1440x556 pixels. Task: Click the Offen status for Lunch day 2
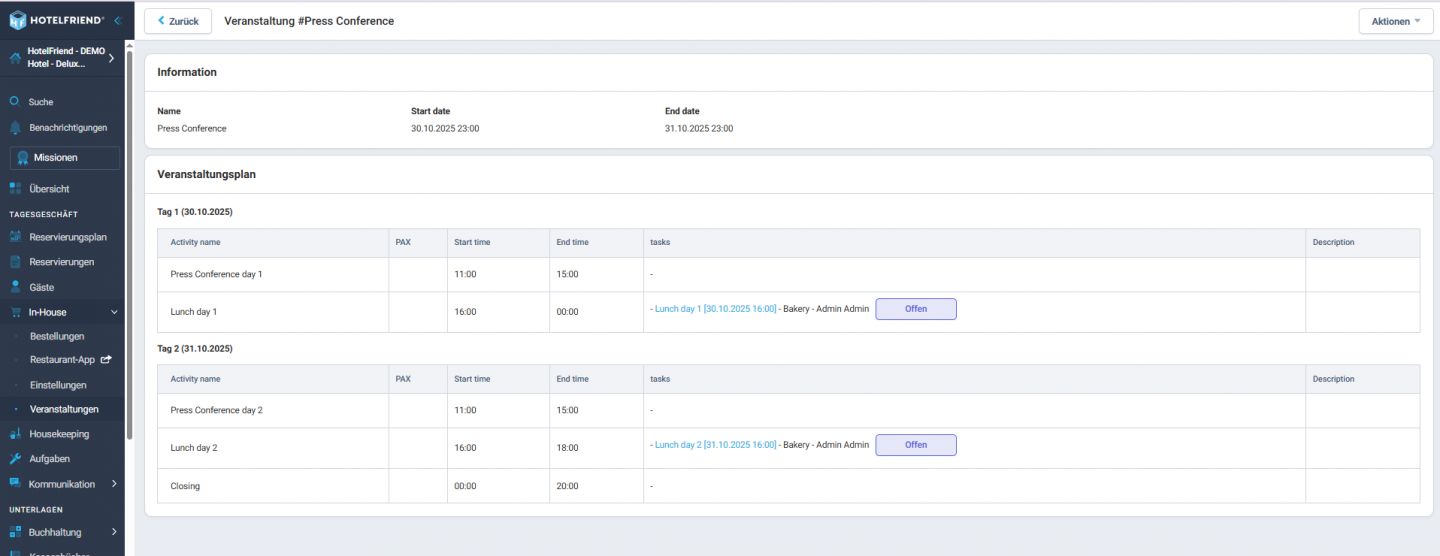pos(915,445)
